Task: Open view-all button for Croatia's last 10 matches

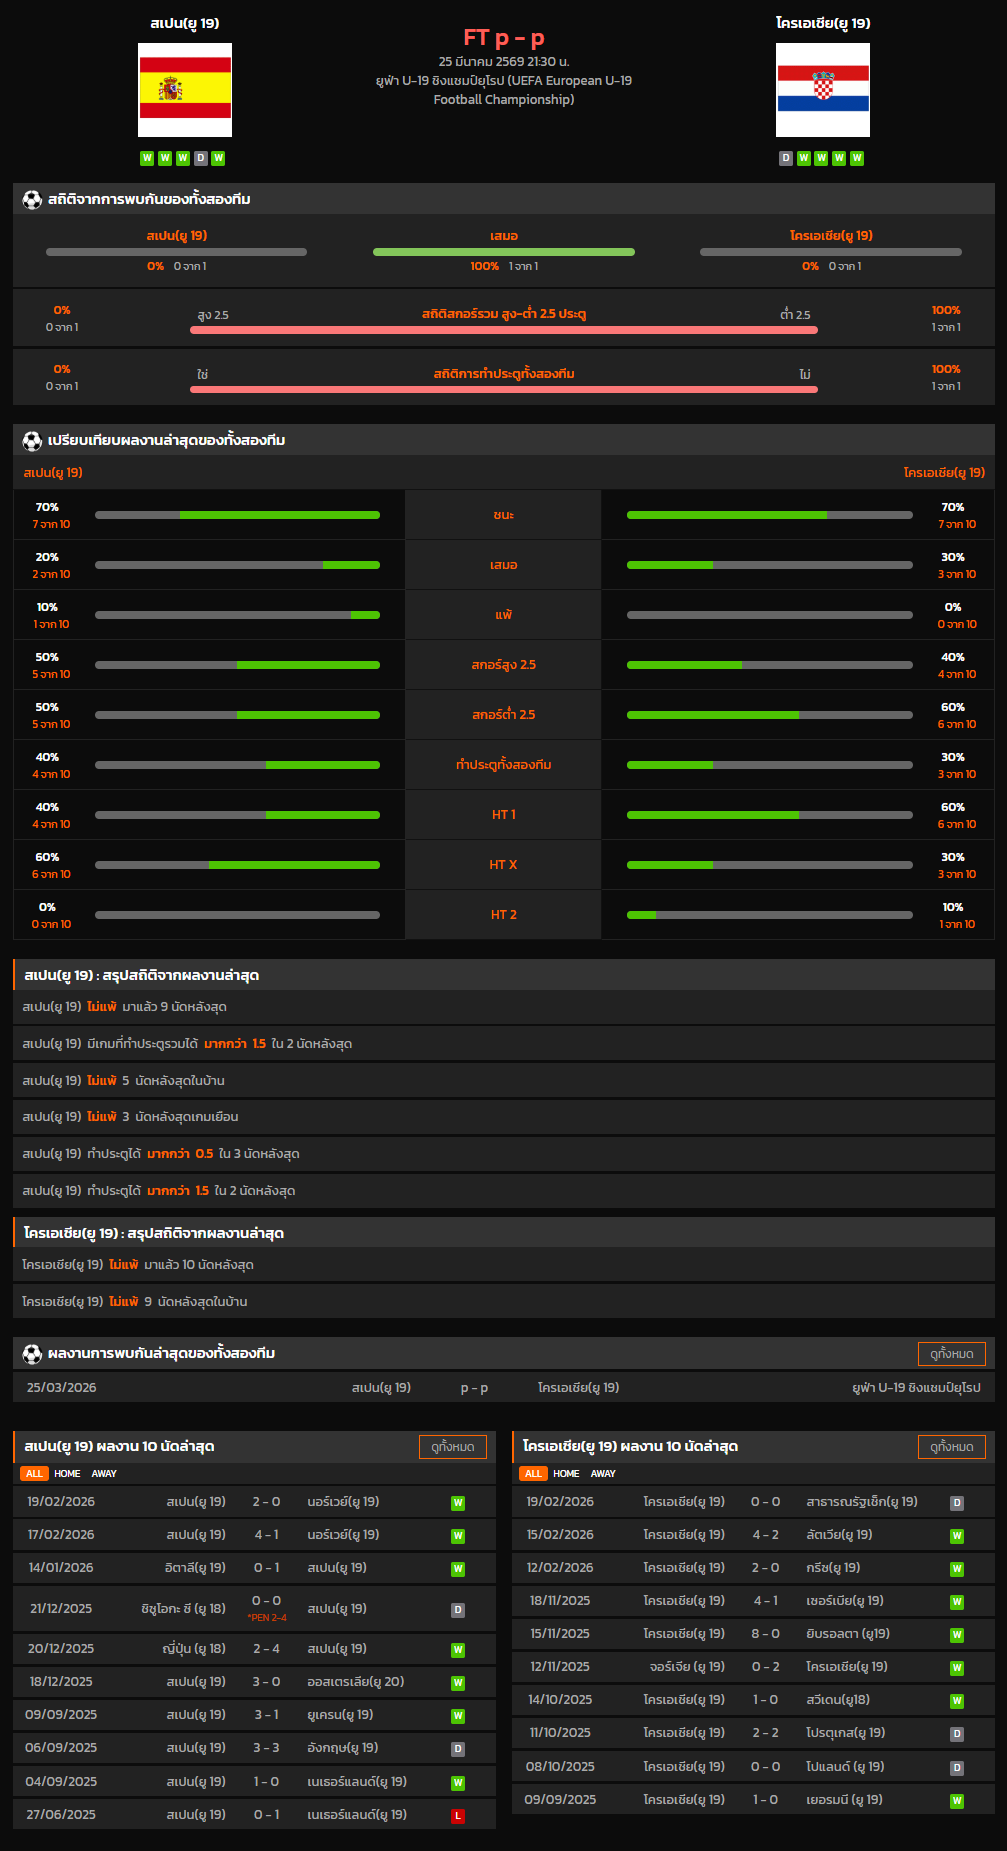Action: 951,1447
